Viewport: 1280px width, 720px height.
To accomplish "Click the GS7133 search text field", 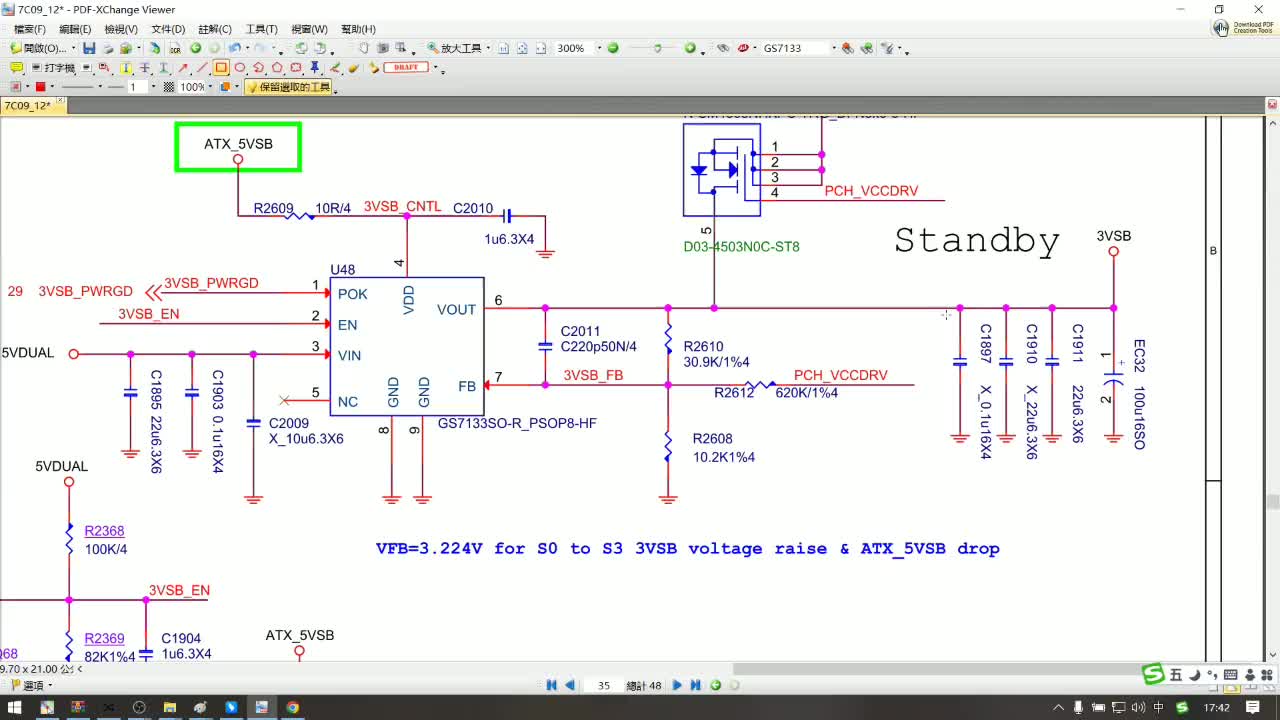I will [796, 48].
